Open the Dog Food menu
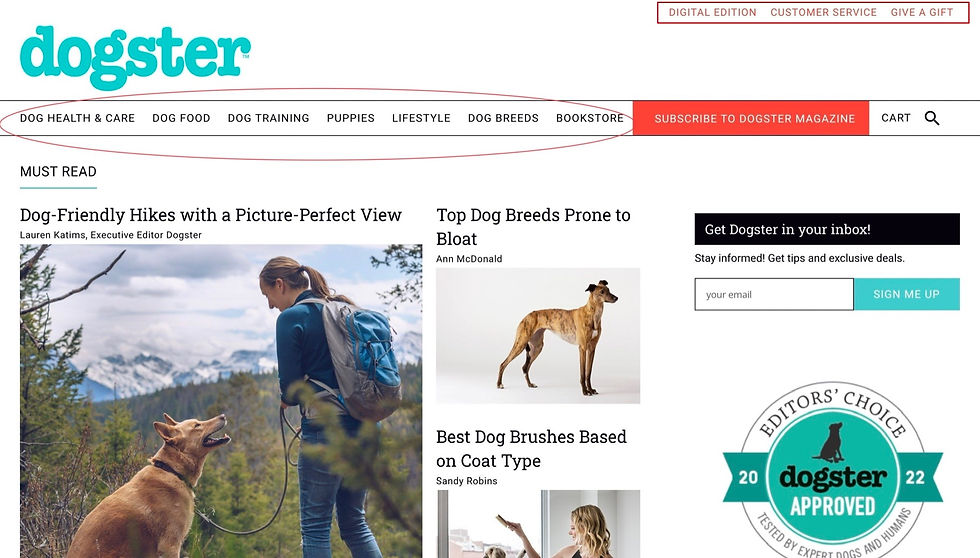 click(181, 118)
